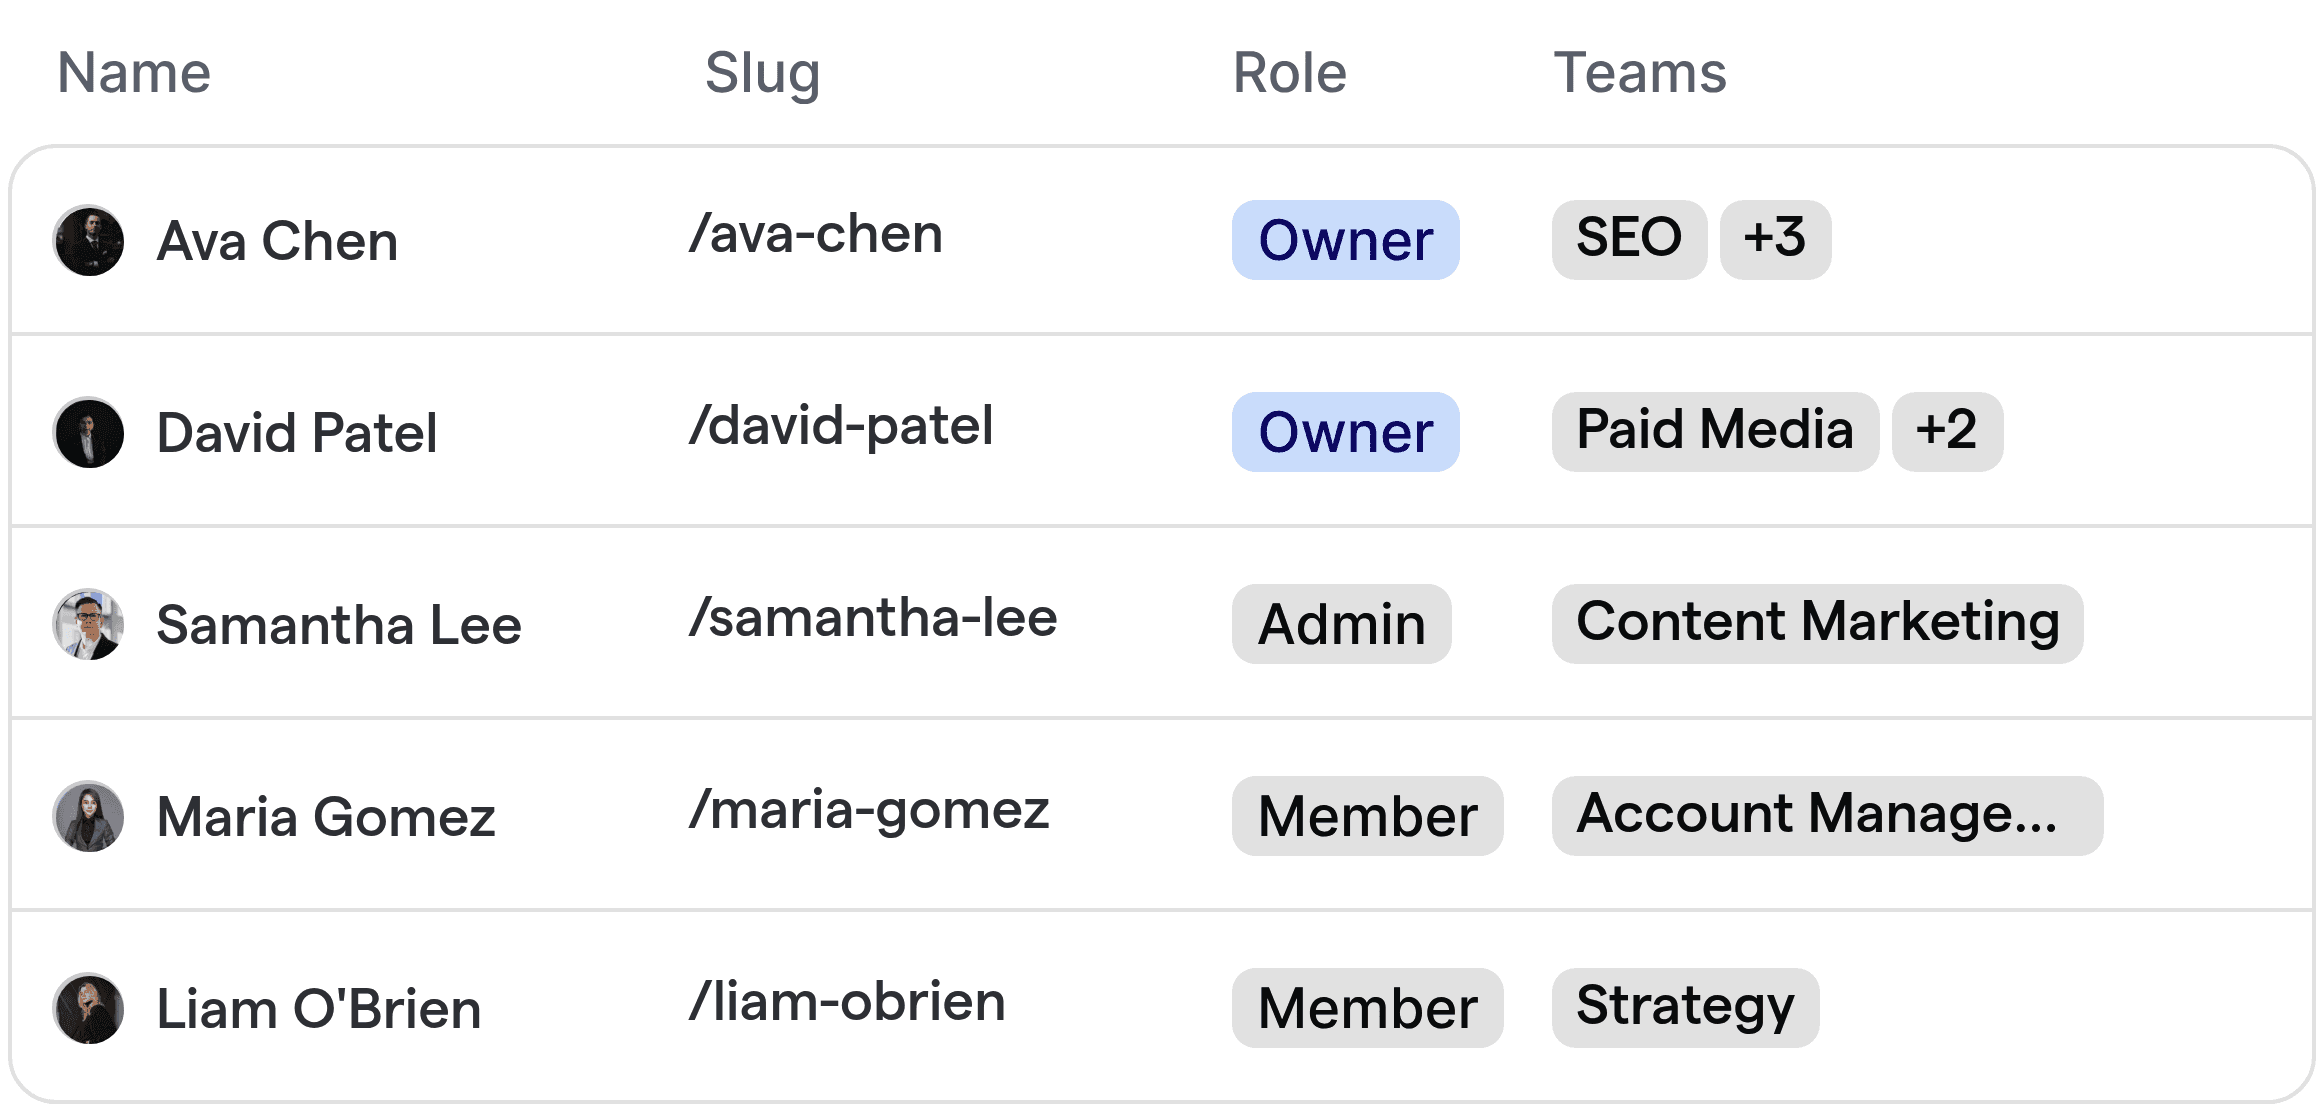The width and height of the screenshot is (2324, 1112).
Task: Select the SEO team badge
Action: (x=1628, y=238)
